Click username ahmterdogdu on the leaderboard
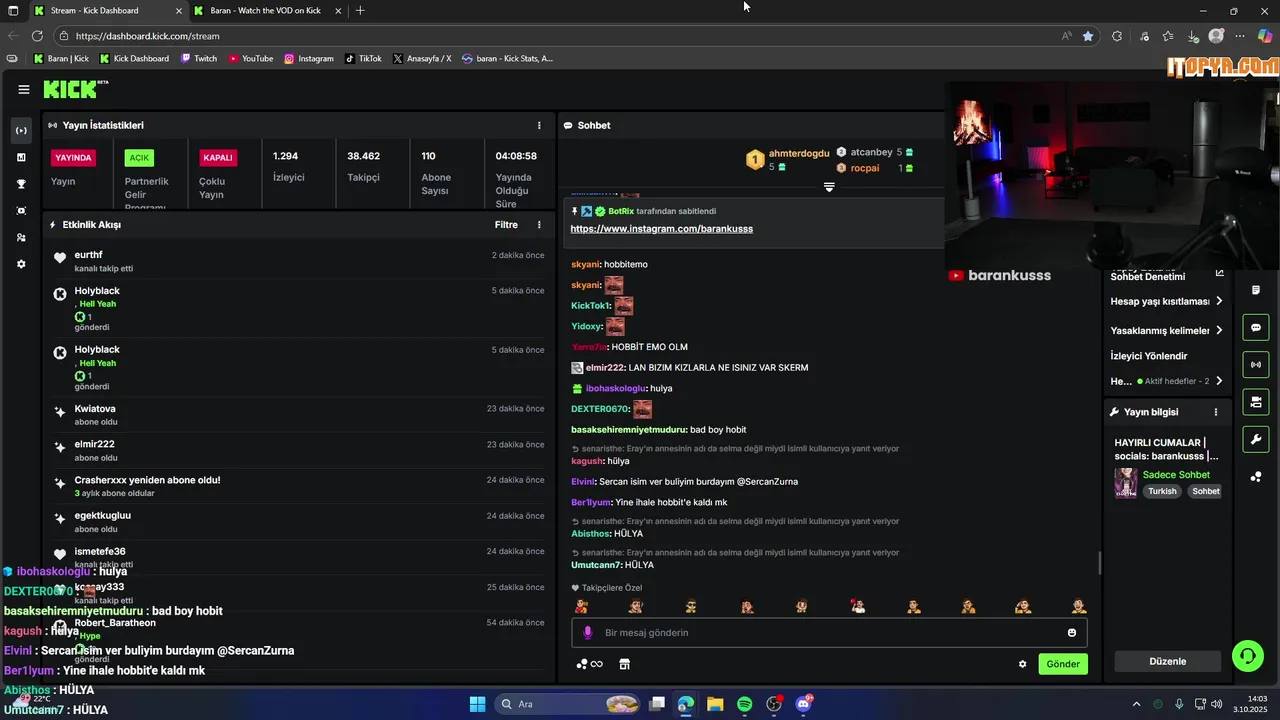This screenshot has height=720, width=1280. [799, 153]
